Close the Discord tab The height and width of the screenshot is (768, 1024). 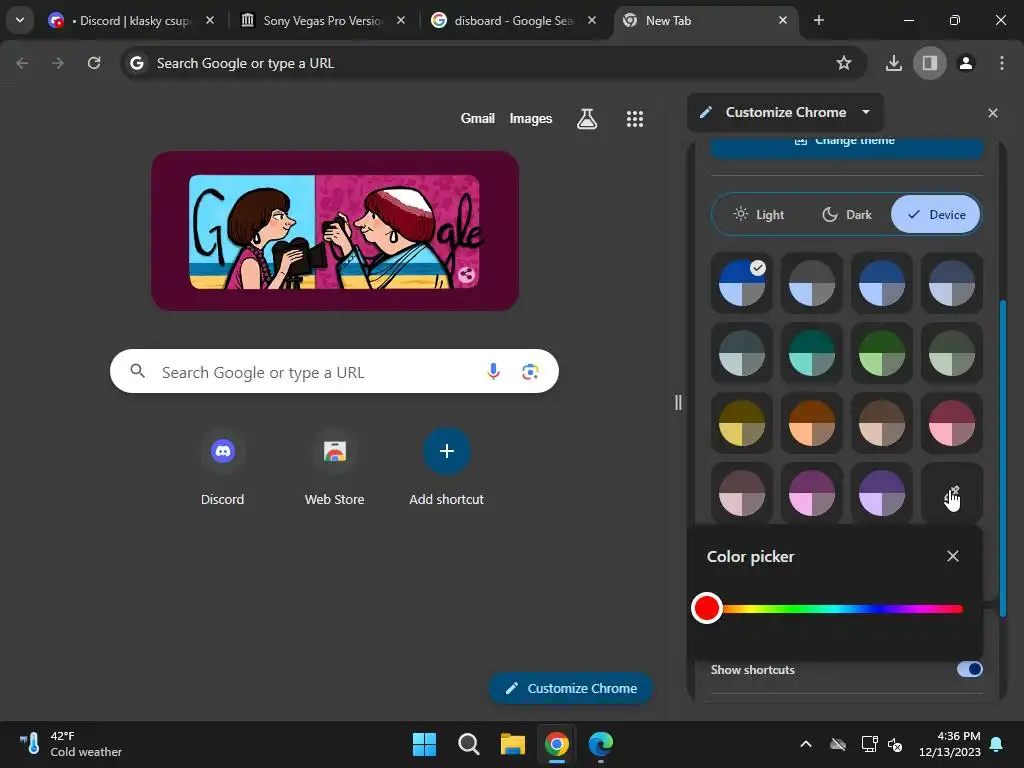[210, 21]
